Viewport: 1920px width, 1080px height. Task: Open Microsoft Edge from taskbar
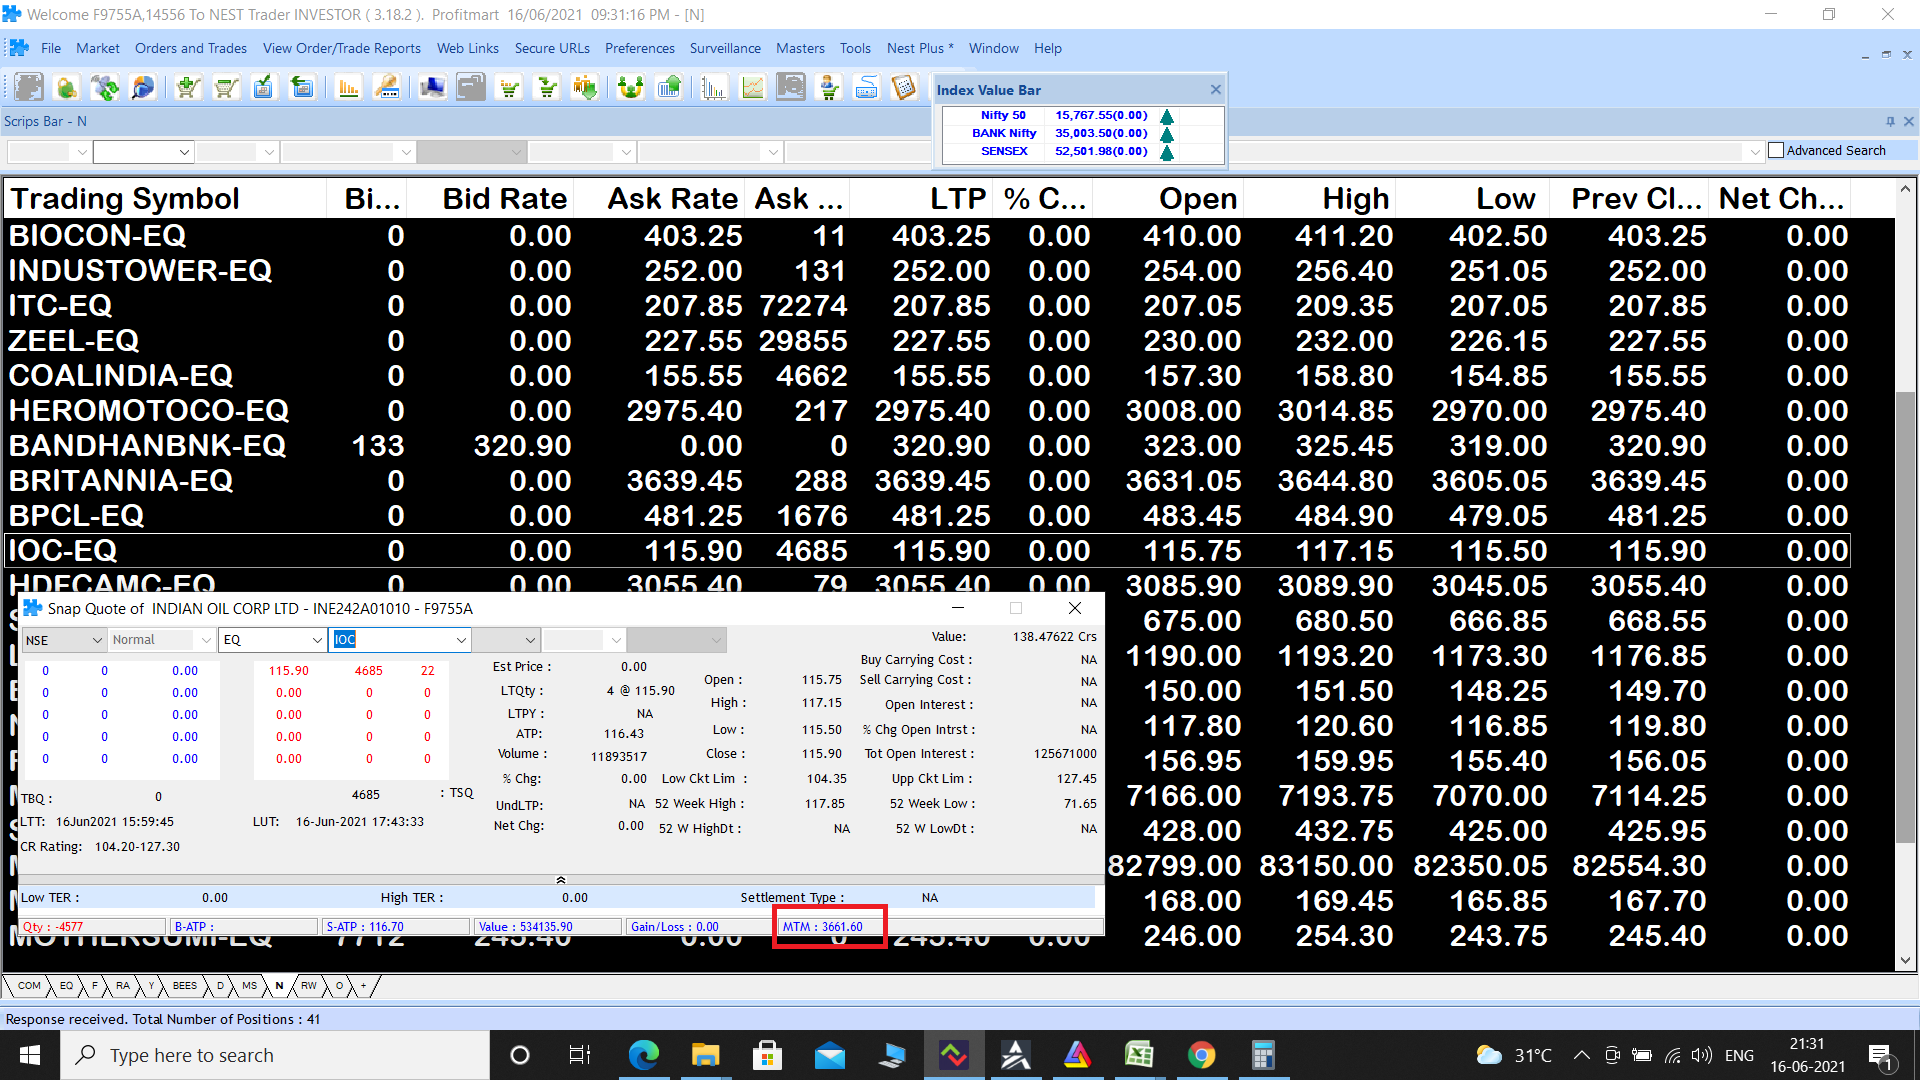point(643,1055)
